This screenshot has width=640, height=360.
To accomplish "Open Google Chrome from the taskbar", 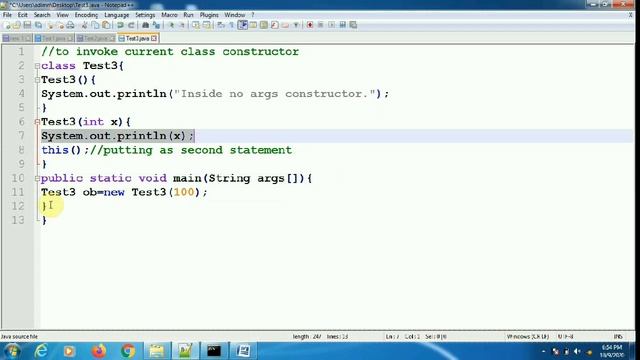I will [128, 351].
